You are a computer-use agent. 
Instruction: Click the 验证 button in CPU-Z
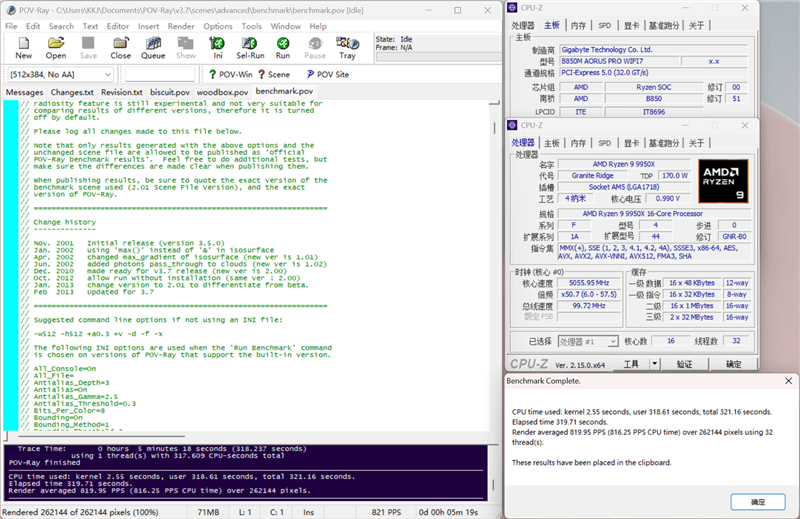pos(684,364)
